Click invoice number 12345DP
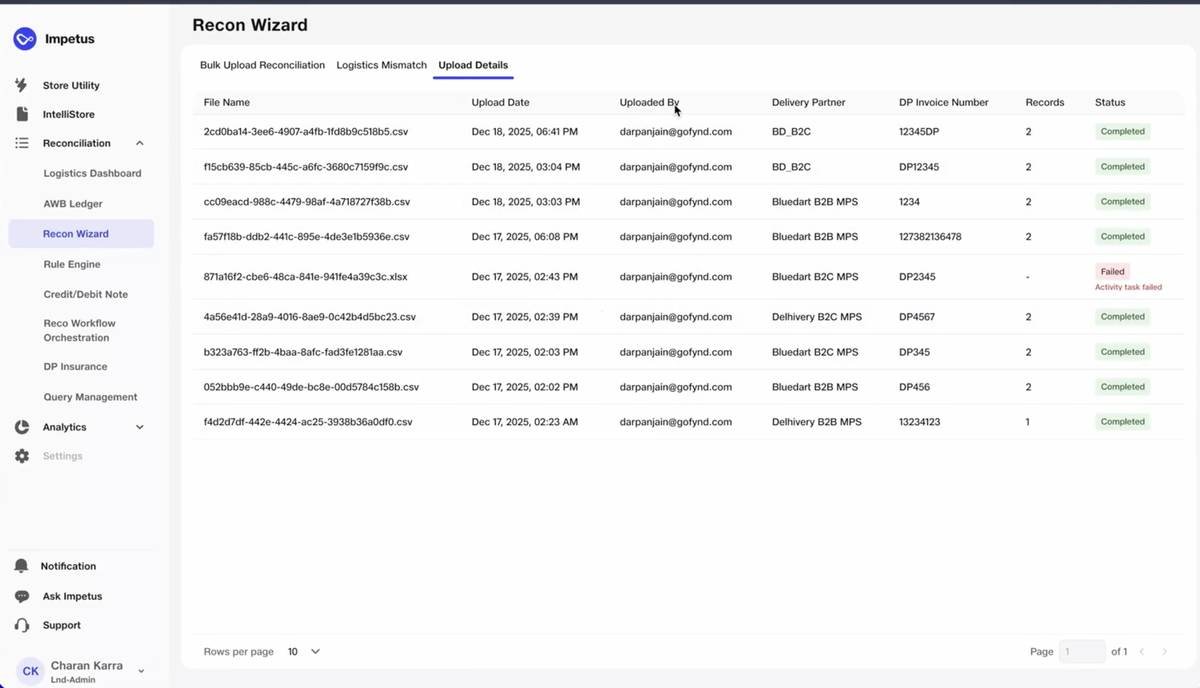 coord(919,132)
